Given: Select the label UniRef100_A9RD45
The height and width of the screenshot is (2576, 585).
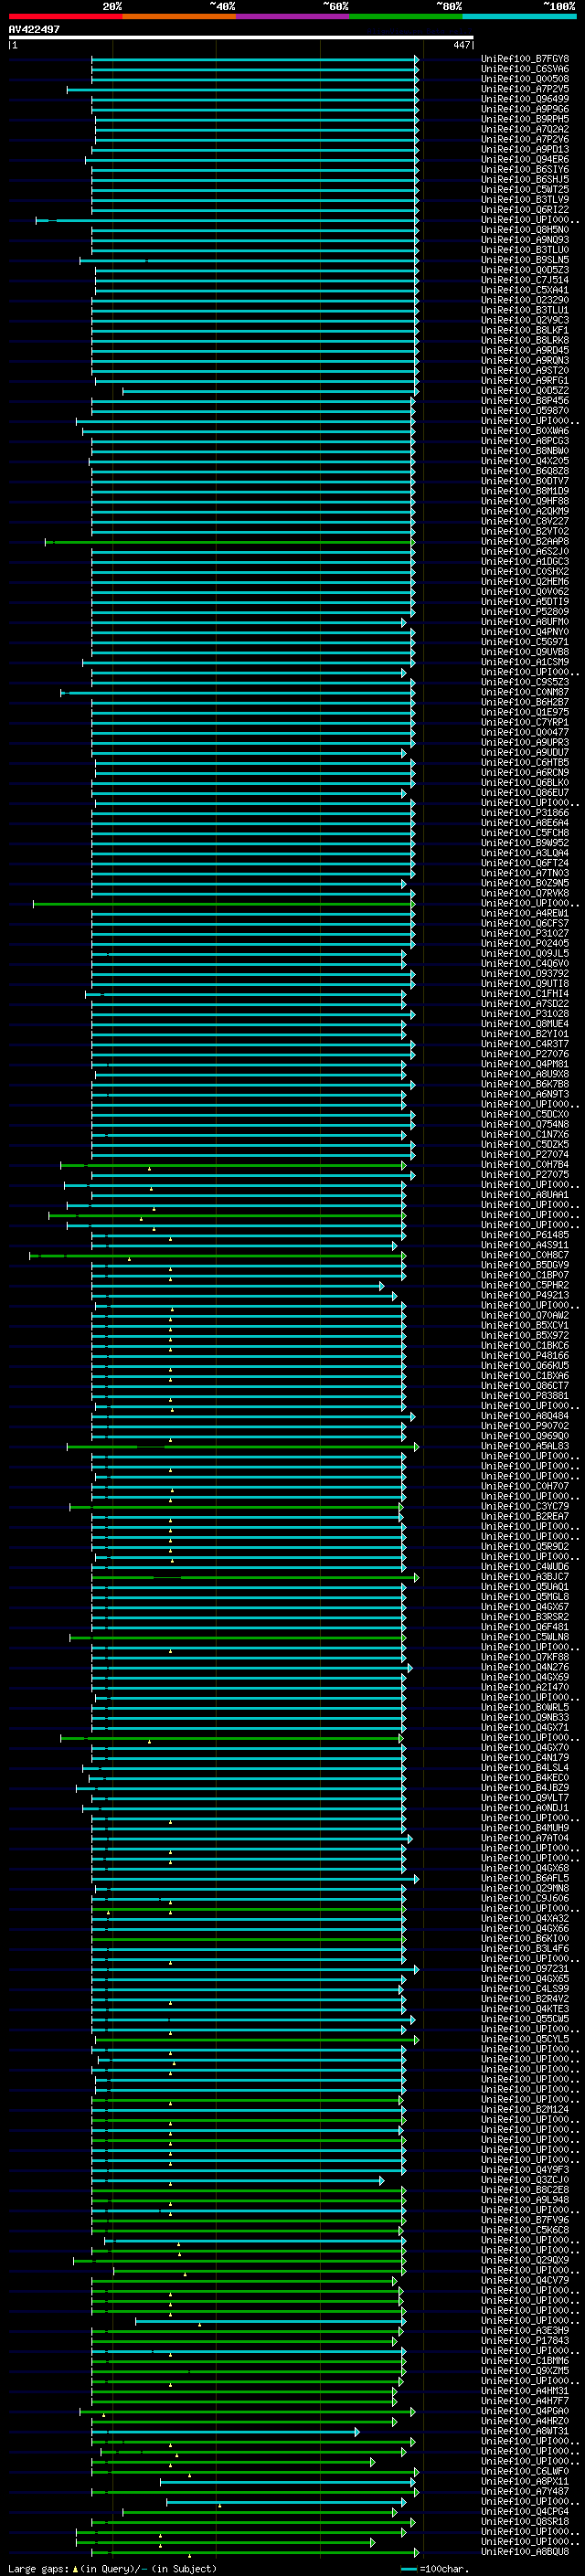Looking at the screenshot, I should 525,351.
